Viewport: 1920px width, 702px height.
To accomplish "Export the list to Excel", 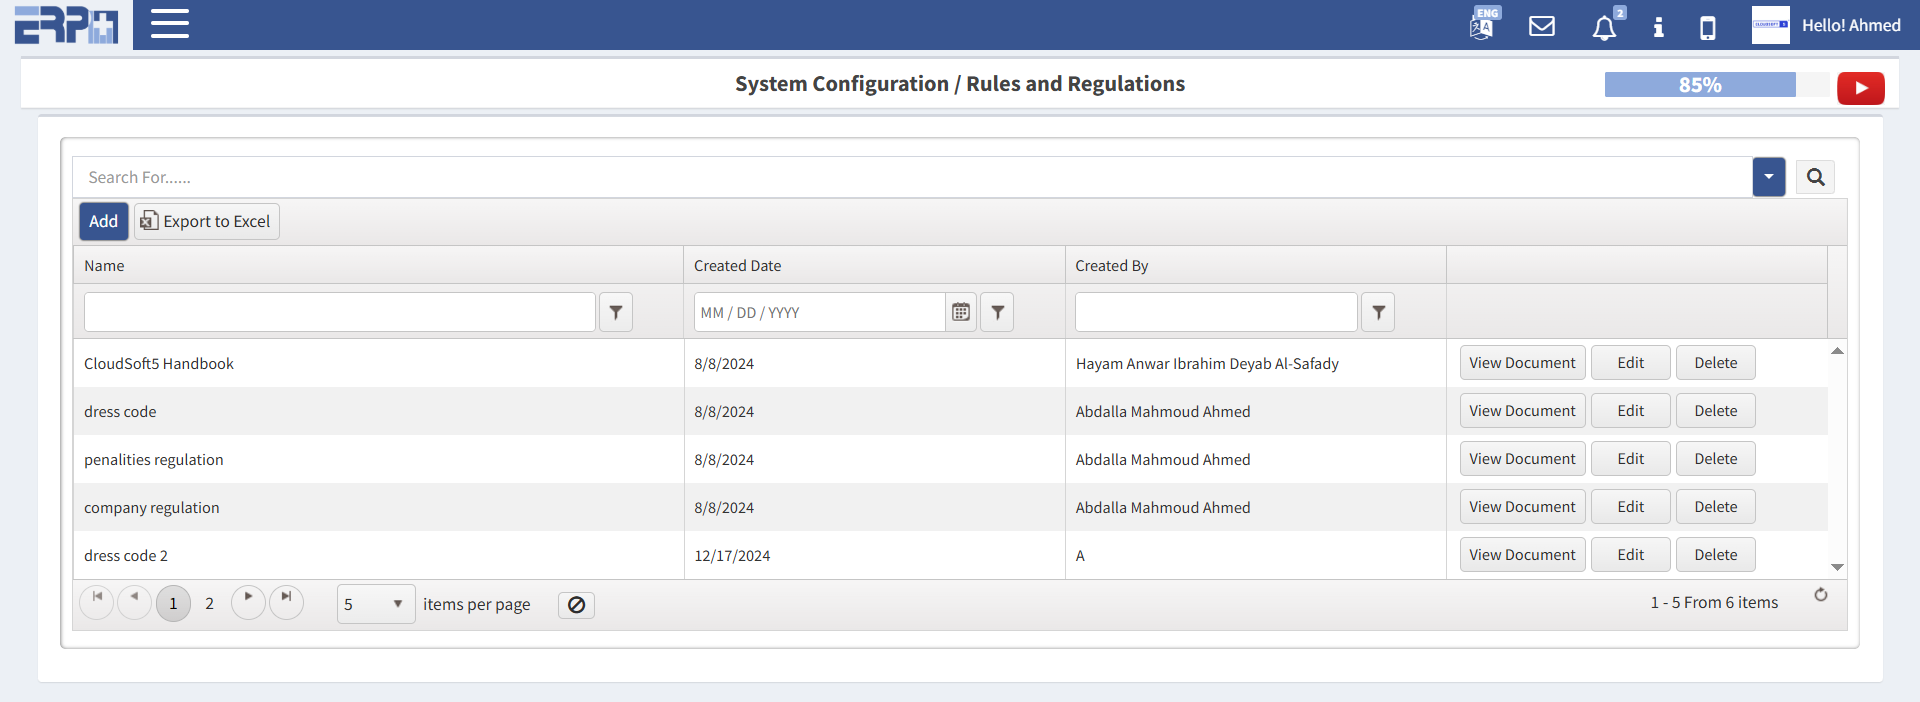I will pyautogui.click(x=207, y=221).
